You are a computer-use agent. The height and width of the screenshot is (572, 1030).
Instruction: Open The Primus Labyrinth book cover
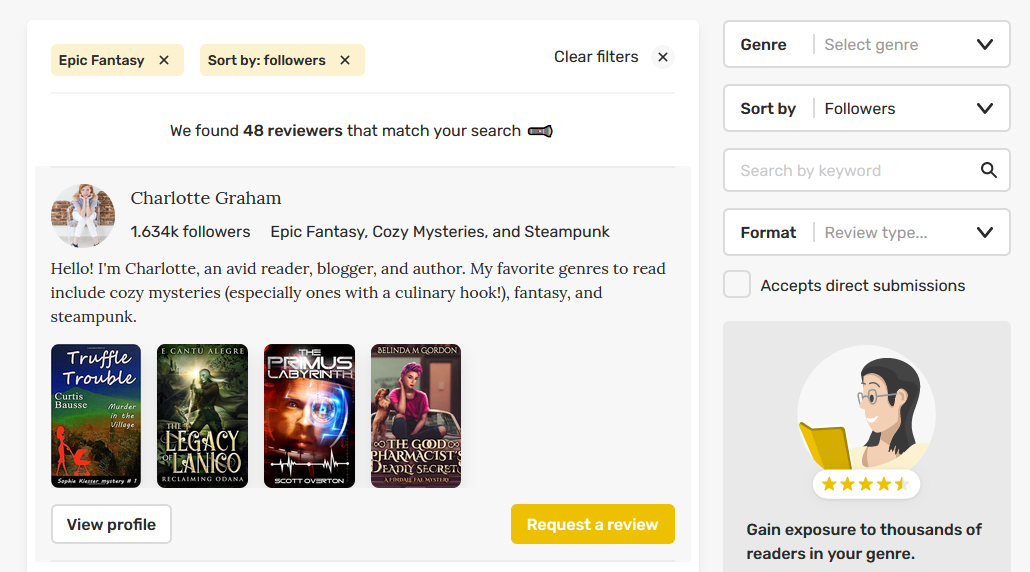309,416
